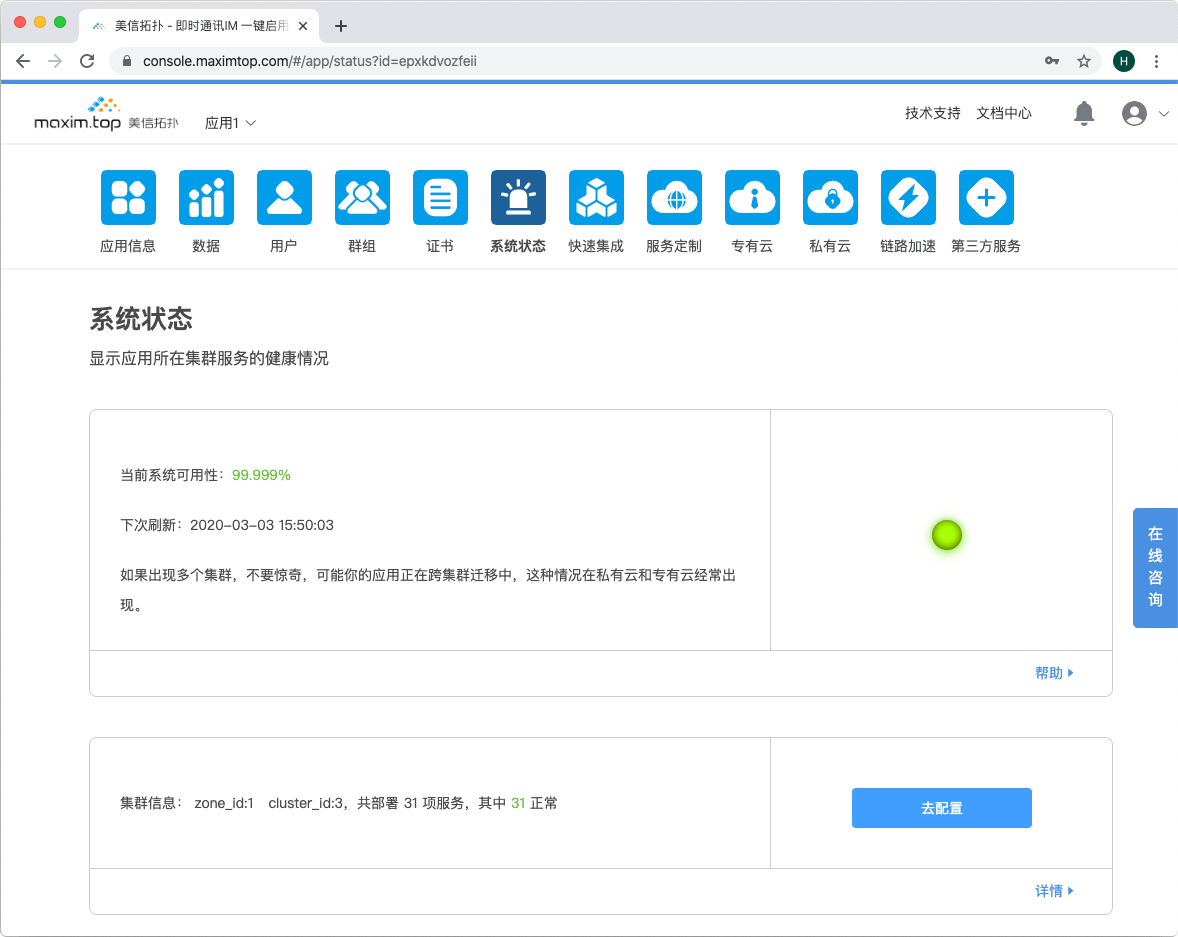Open the 用户 users icon

[x=284, y=198]
